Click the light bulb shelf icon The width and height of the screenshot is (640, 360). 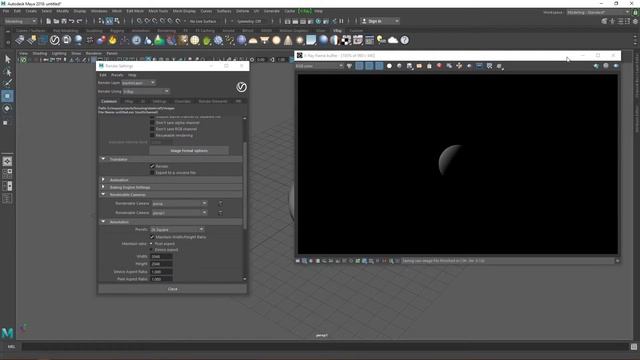(x=381, y=40)
